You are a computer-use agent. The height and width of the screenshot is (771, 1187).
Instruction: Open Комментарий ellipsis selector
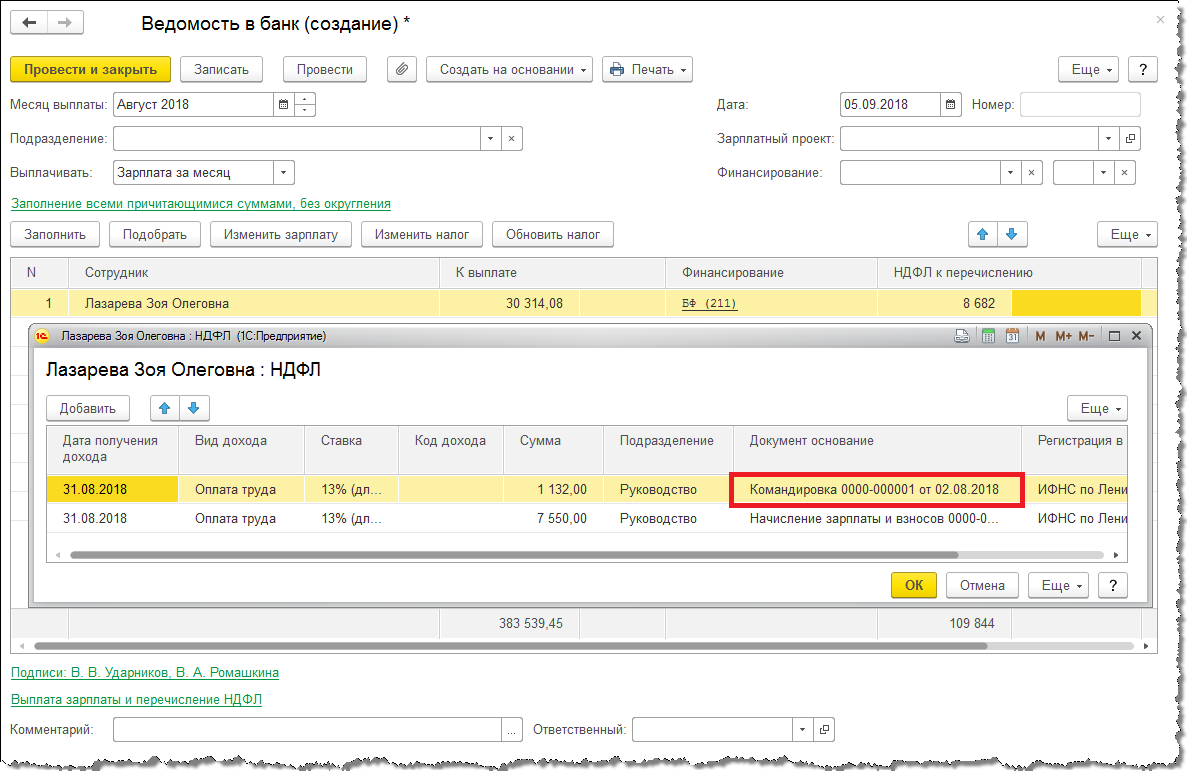point(512,730)
